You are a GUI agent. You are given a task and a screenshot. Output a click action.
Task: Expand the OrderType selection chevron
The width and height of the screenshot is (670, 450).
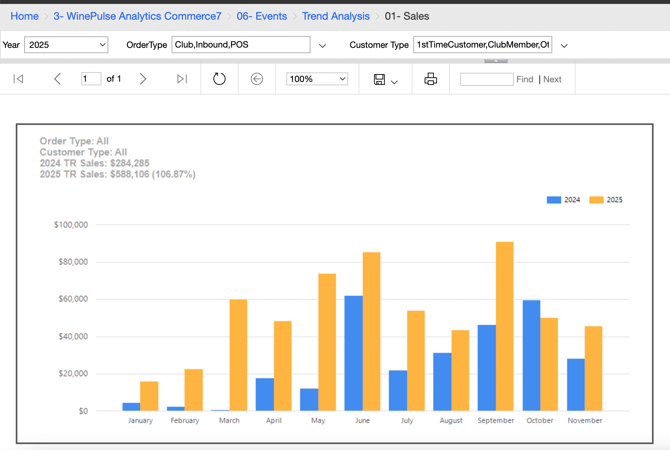point(322,46)
